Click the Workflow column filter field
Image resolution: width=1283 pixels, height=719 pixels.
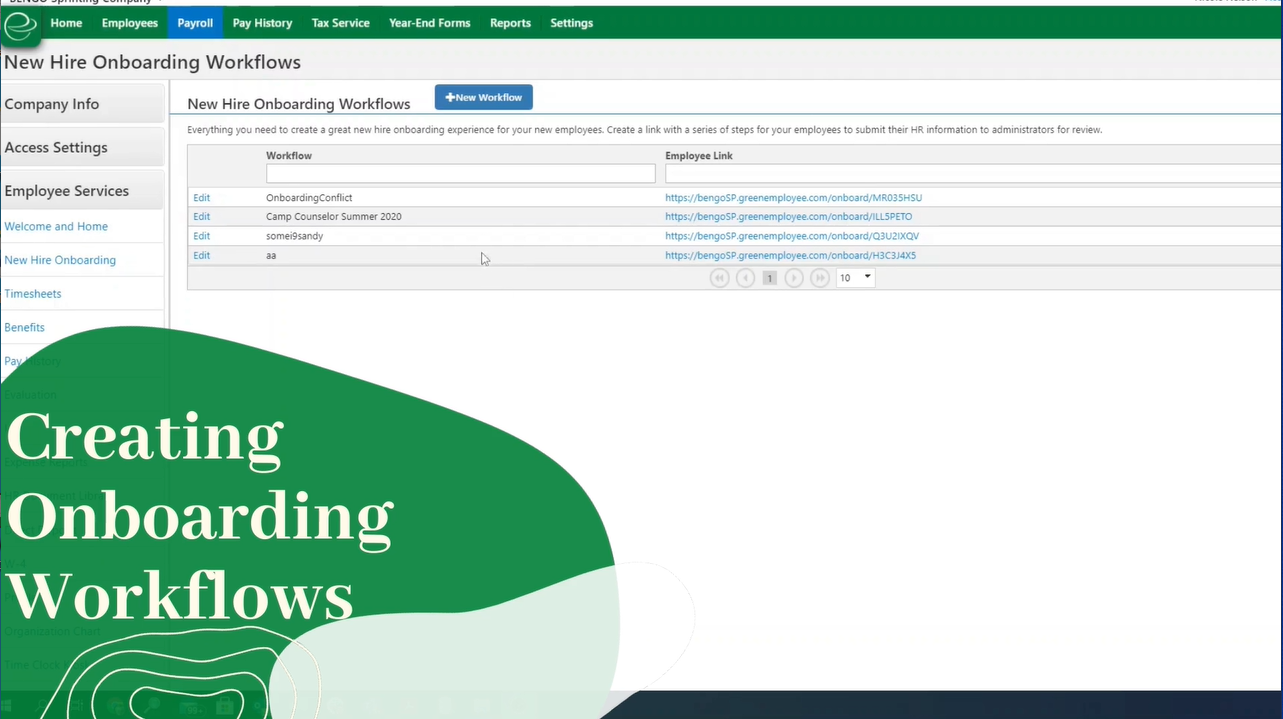click(460, 174)
